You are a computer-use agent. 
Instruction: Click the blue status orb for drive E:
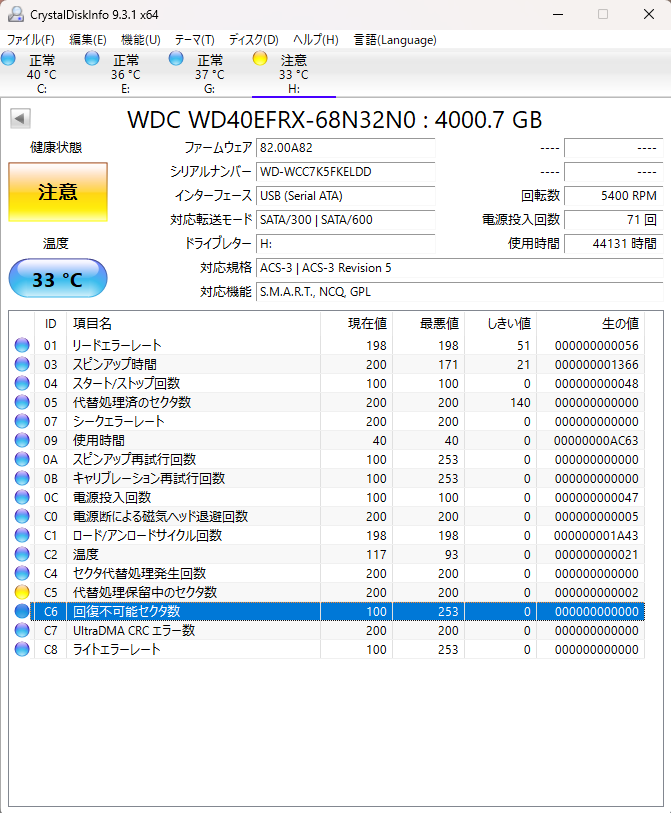coord(92,59)
